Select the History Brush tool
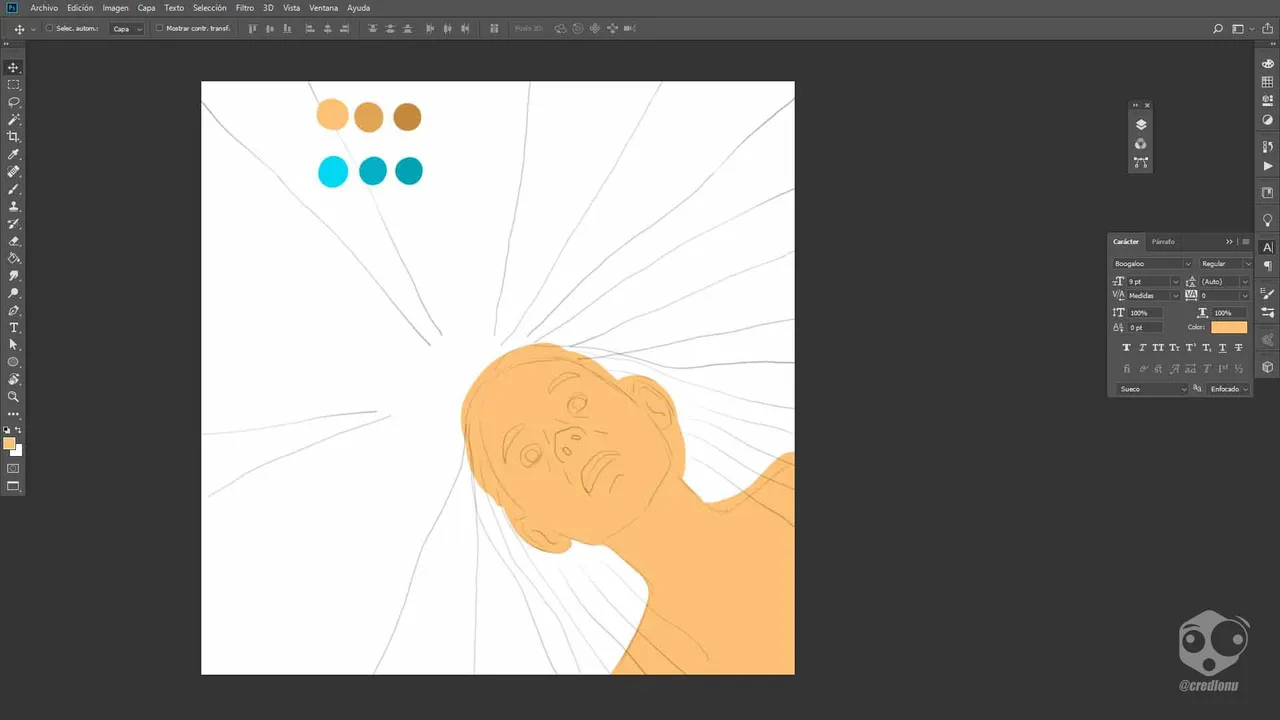This screenshot has width=1280, height=720. tap(14, 224)
